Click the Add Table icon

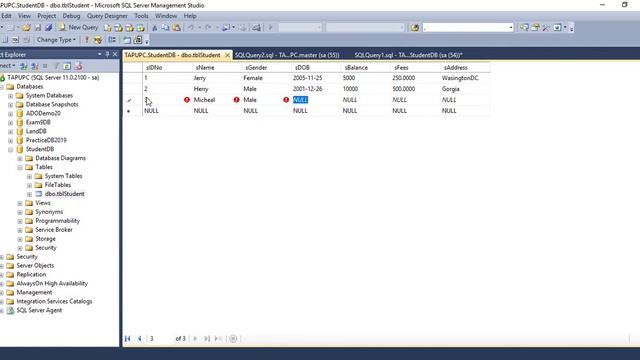tap(127, 40)
